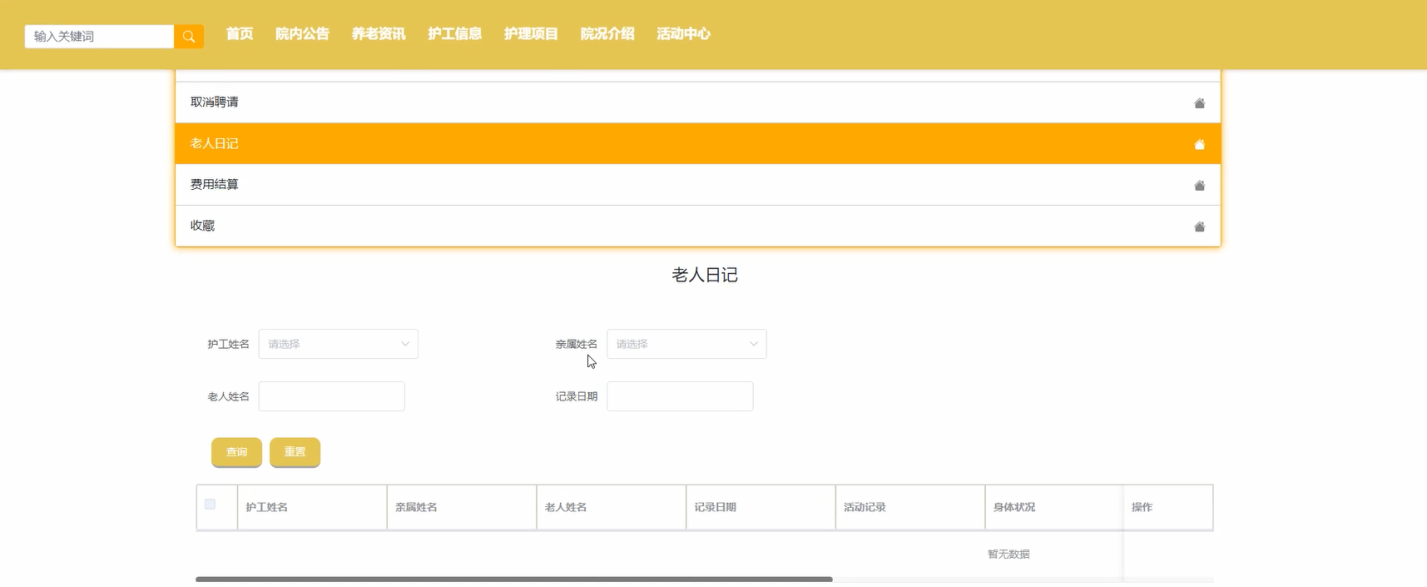Open the 护工姓名 dropdown
Viewport: 1427px width, 587px height.
point(338,344)
